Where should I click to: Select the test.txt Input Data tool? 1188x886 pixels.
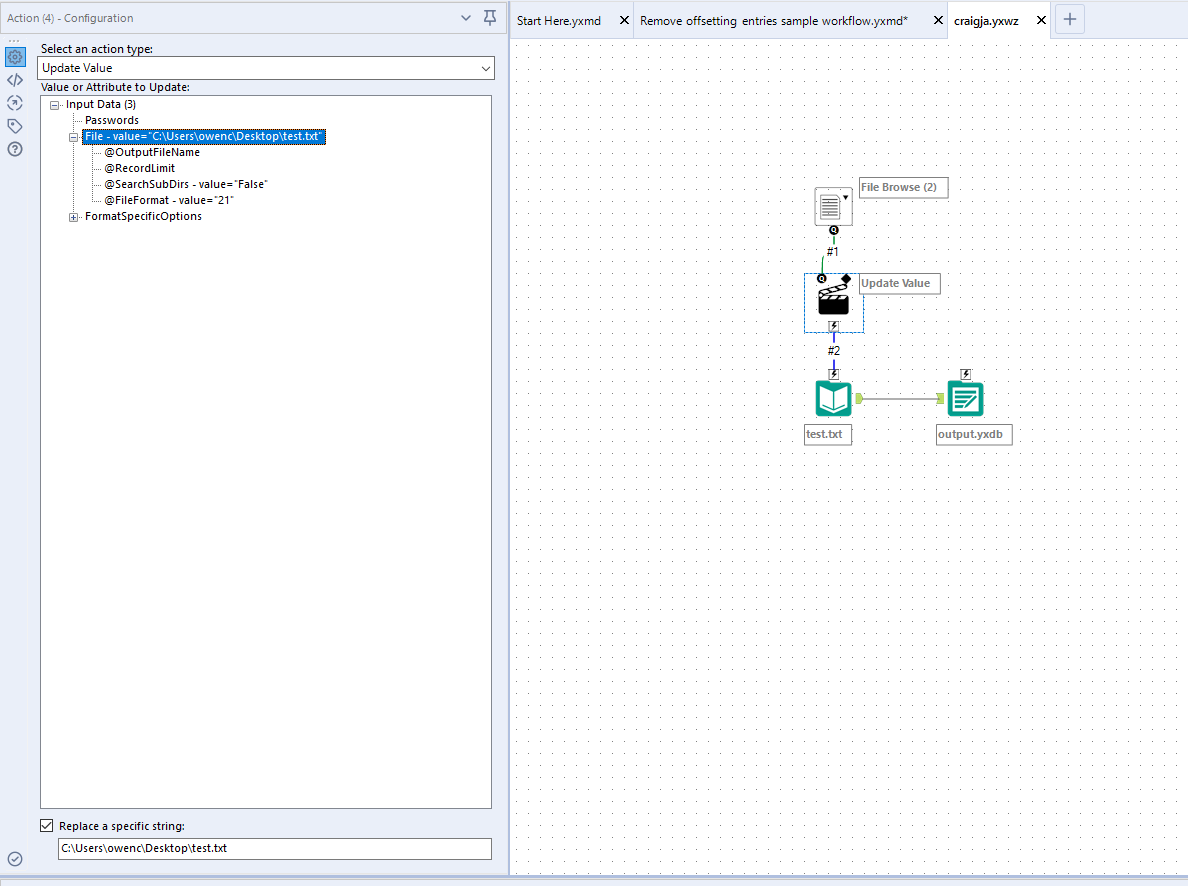pyautogui.click(x=833, y=397)
